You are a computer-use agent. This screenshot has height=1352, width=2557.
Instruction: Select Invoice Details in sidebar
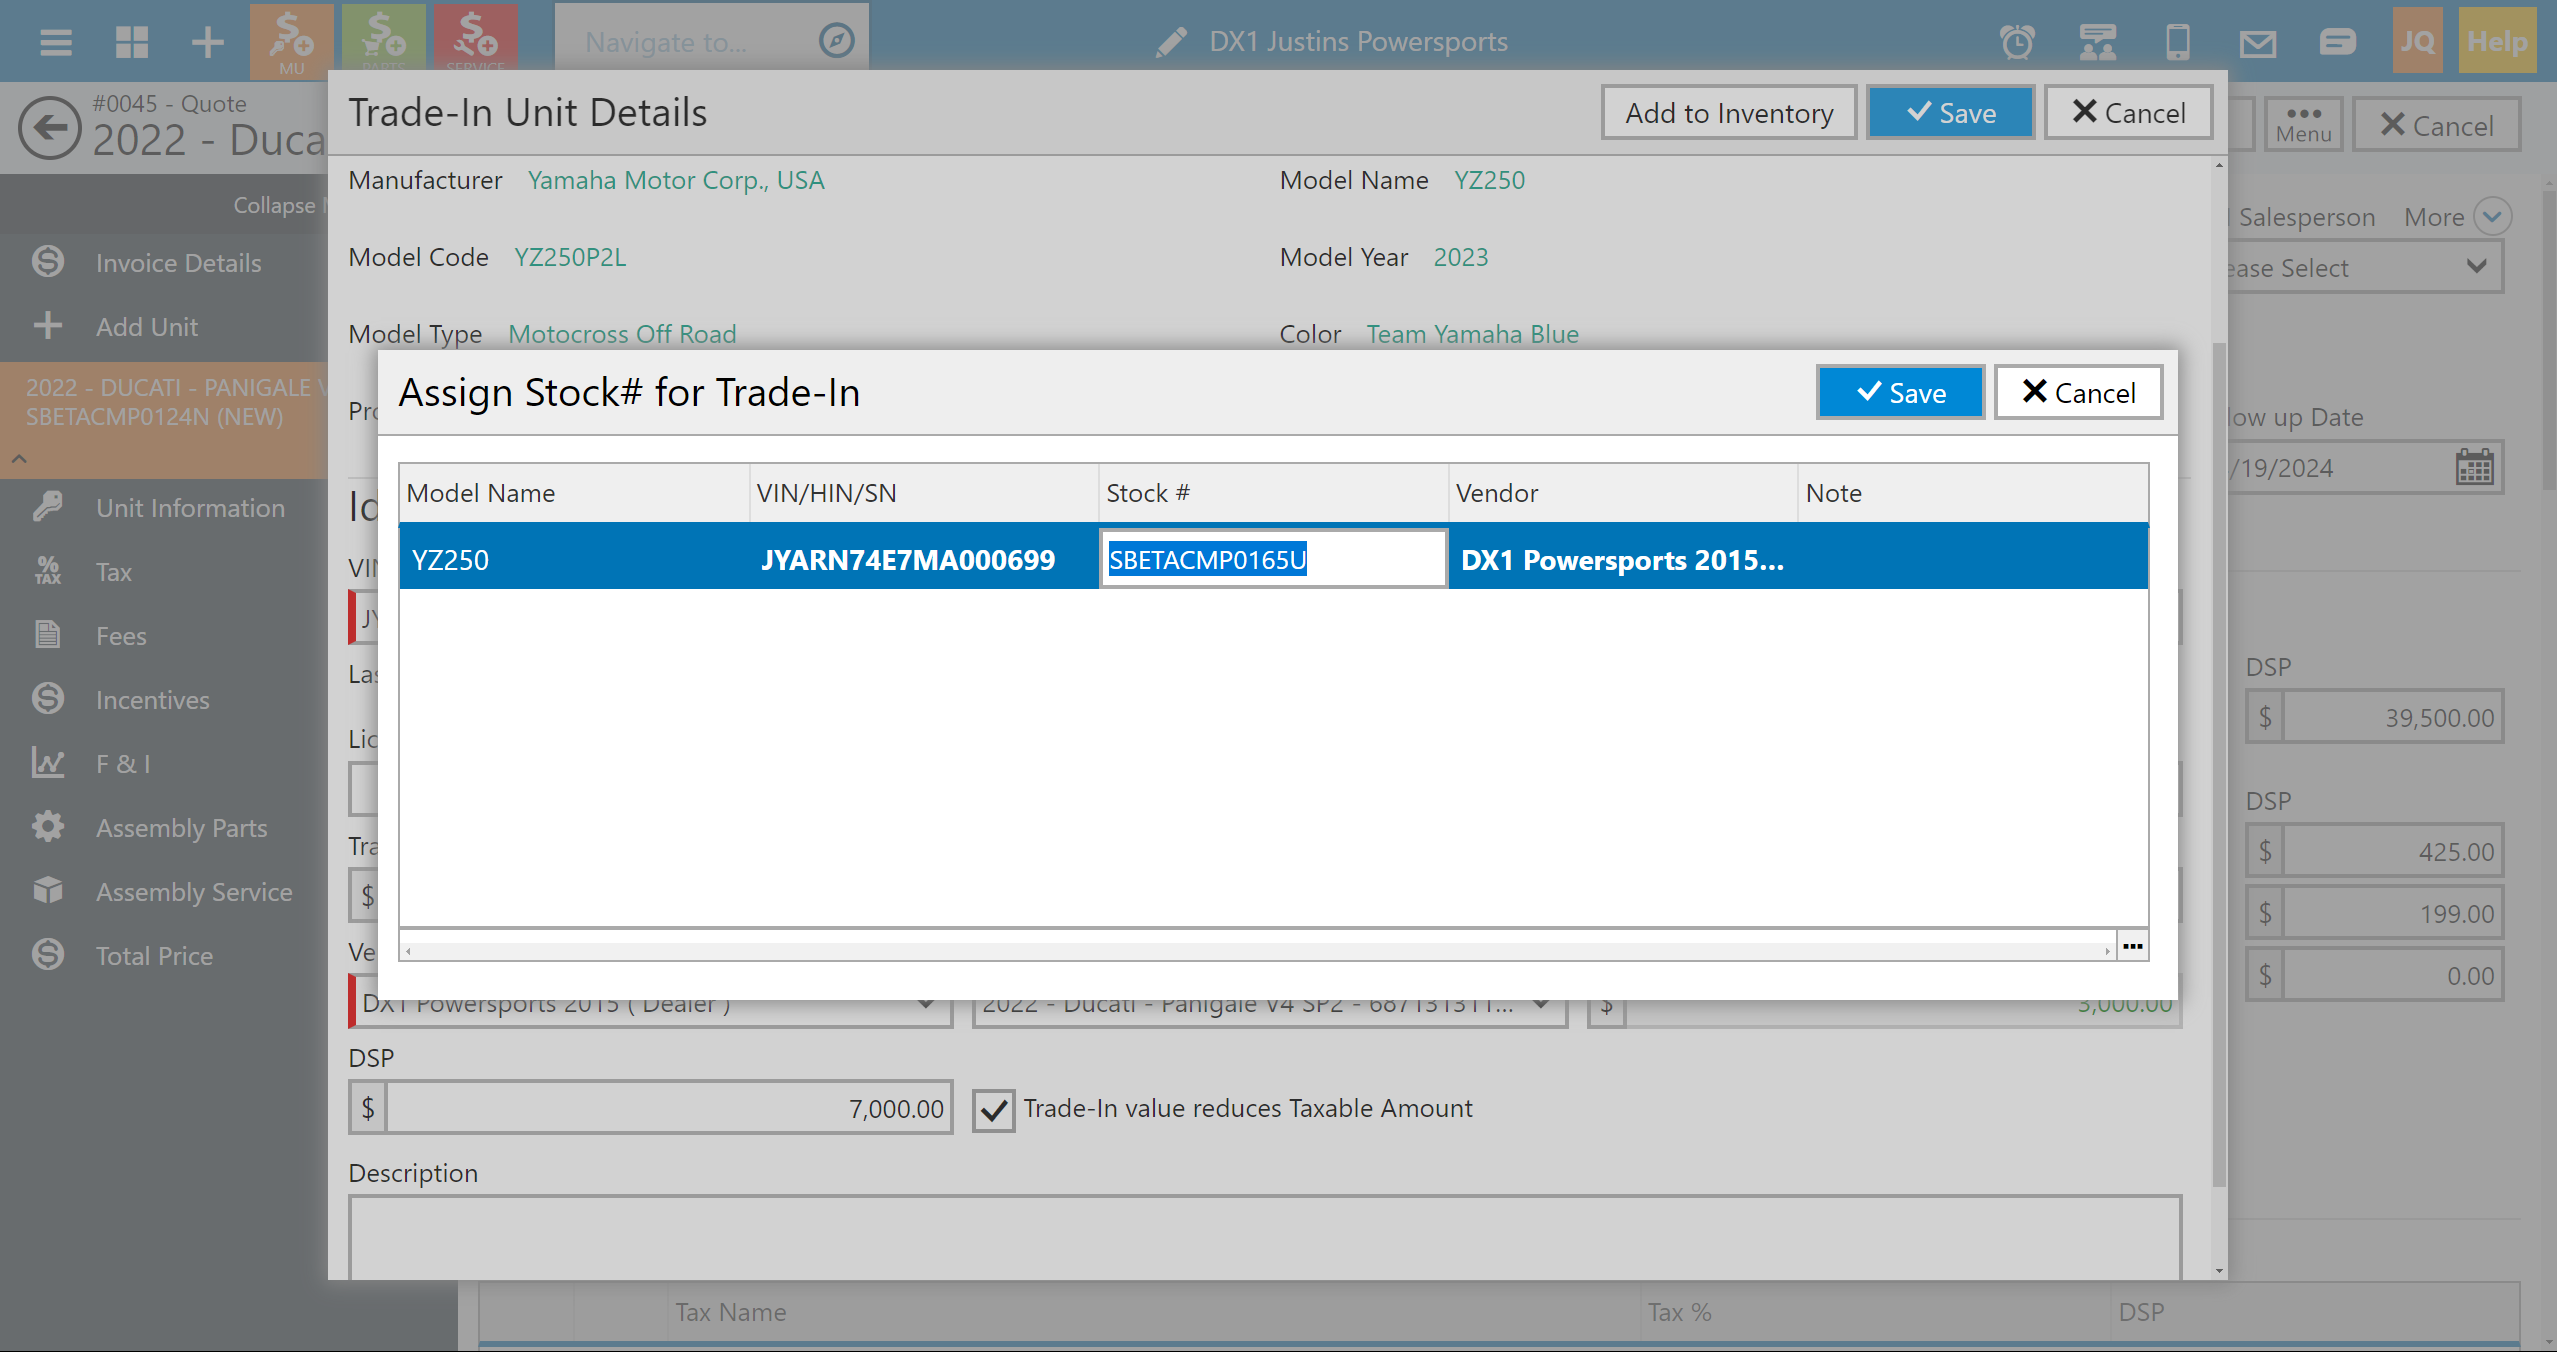[x=178, y=263]
